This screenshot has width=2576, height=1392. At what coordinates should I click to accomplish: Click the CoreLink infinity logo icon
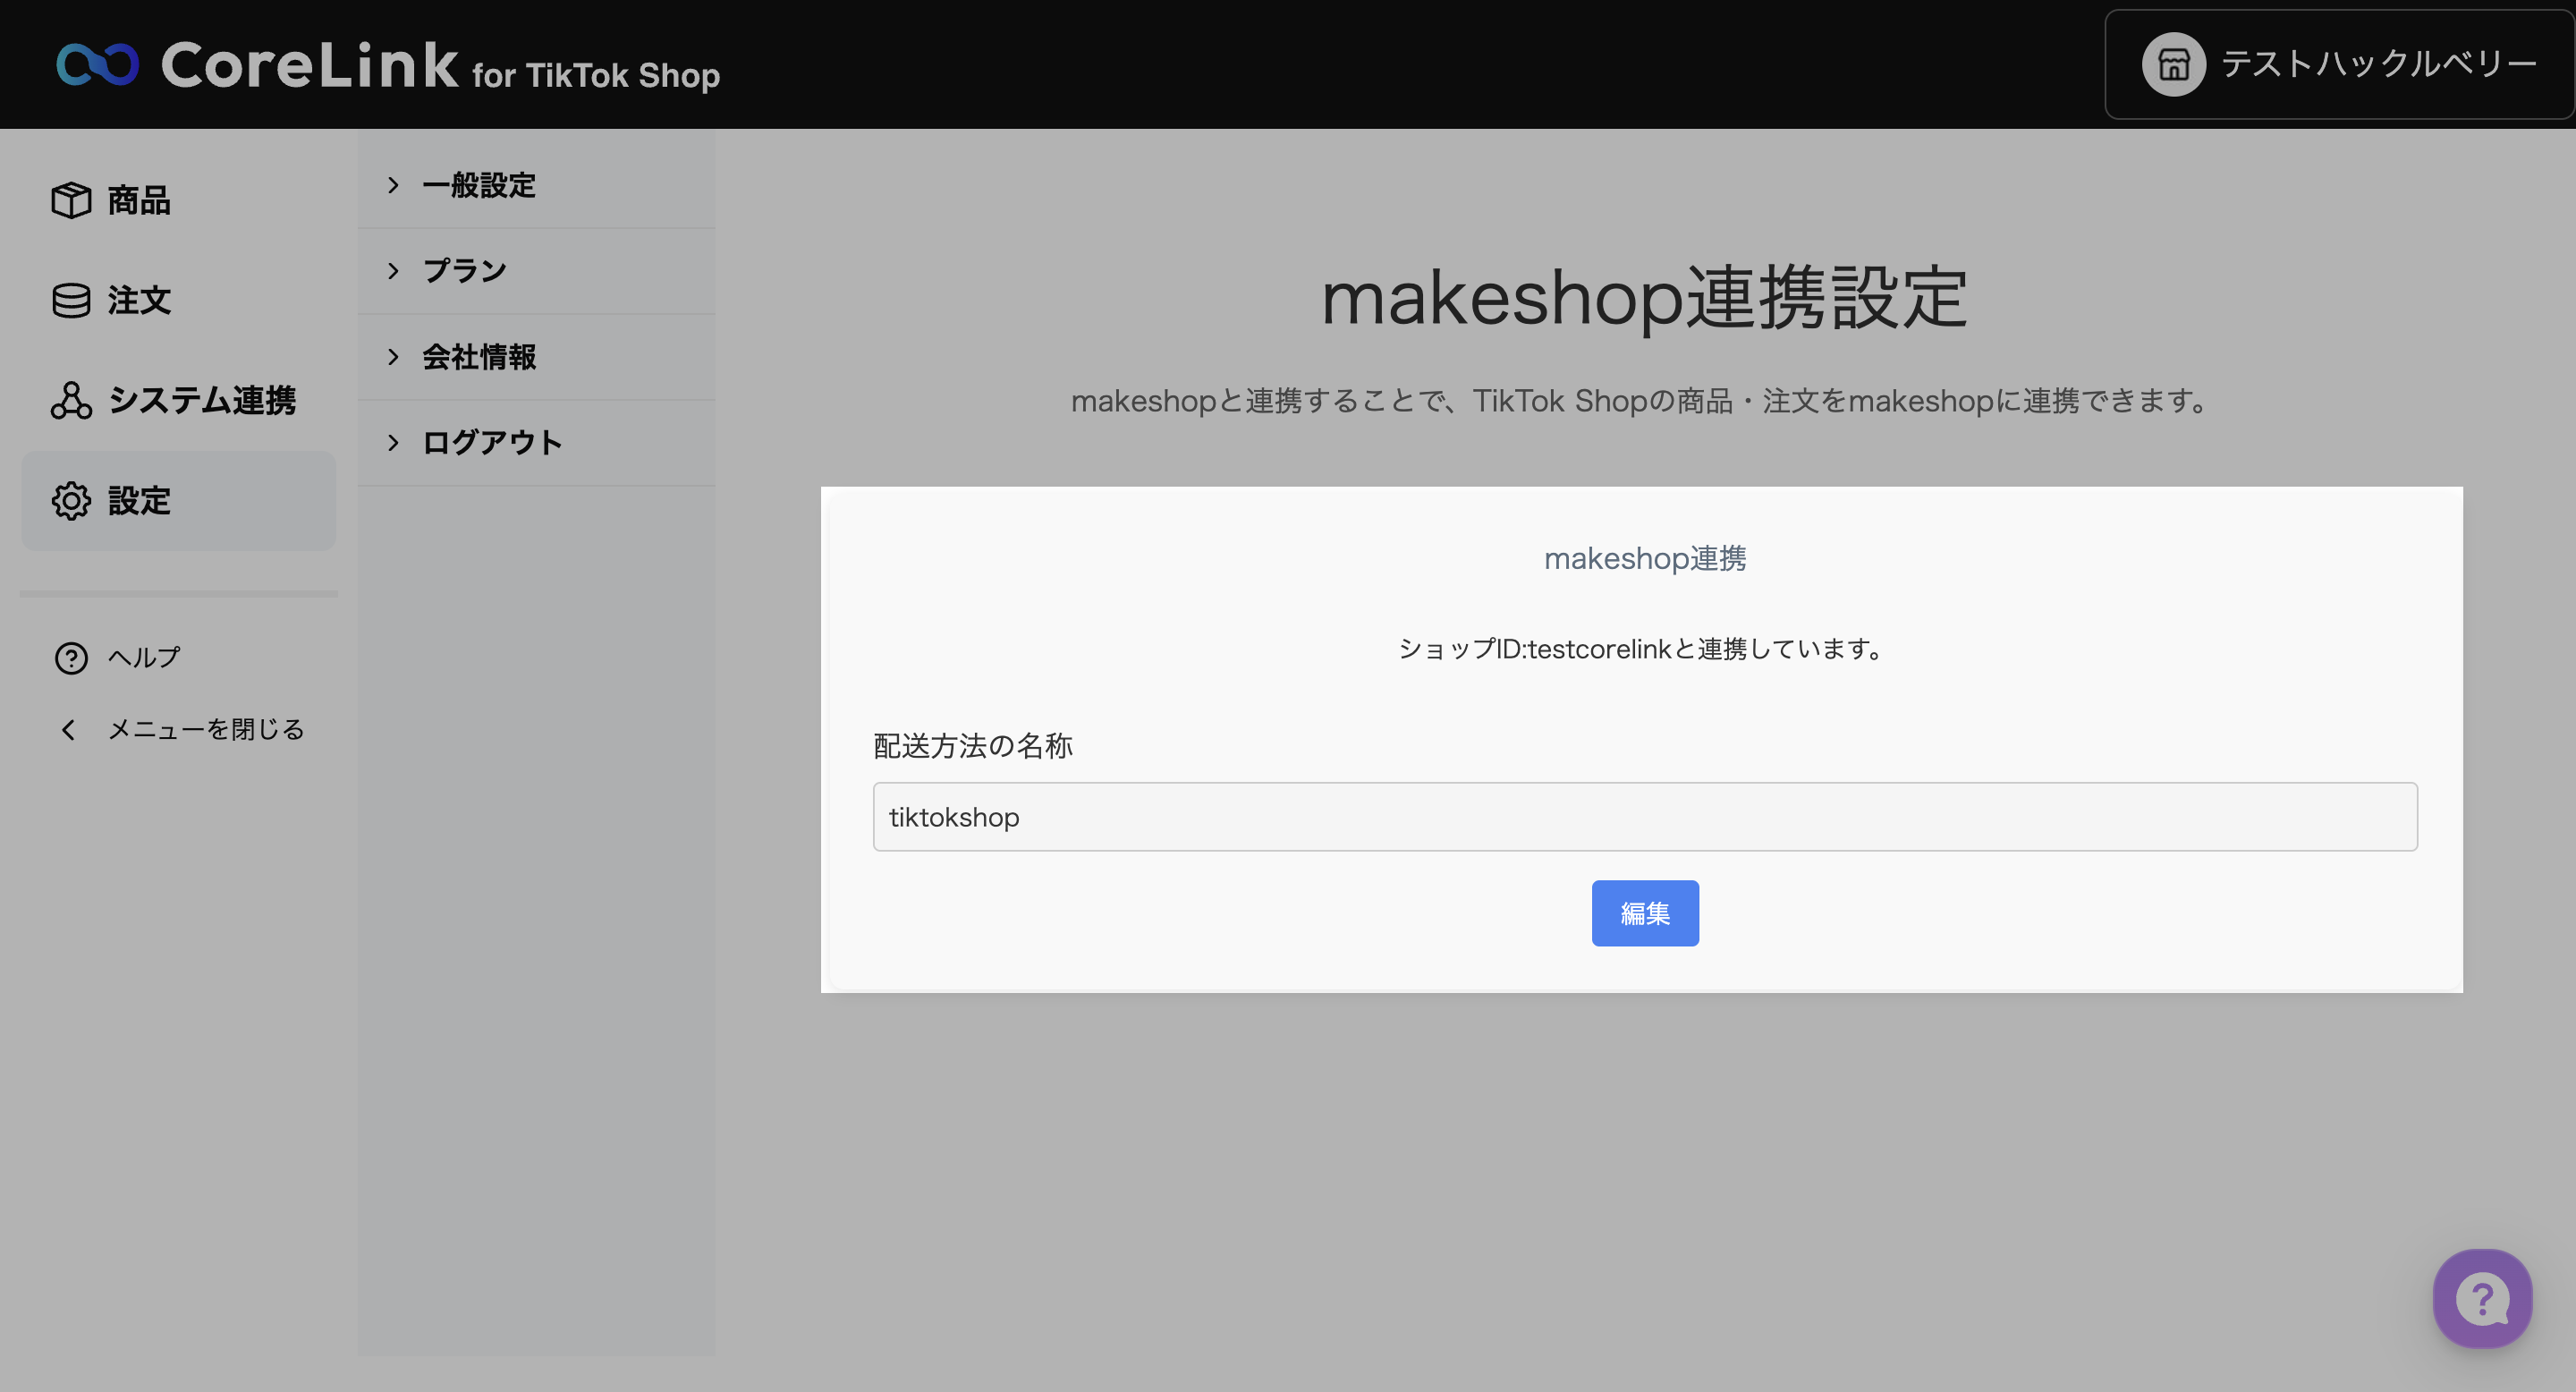(97, 65)
